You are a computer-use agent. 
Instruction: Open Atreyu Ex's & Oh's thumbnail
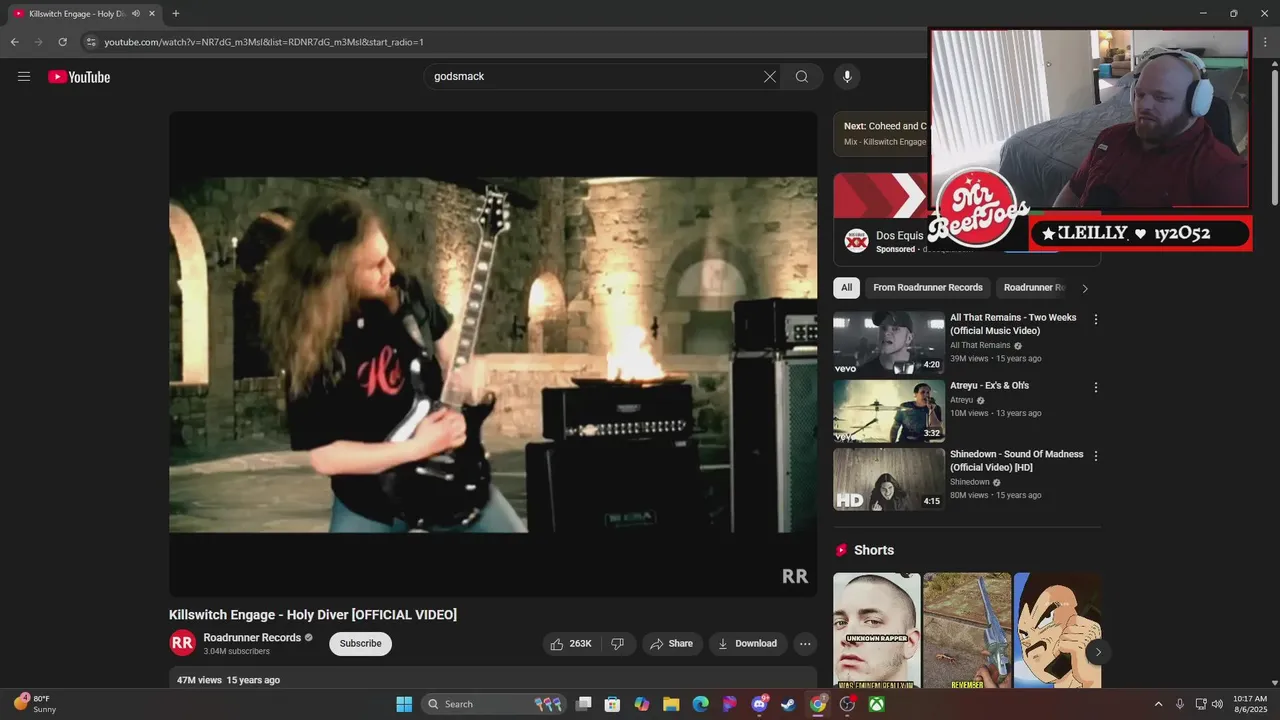pos(889,411)
